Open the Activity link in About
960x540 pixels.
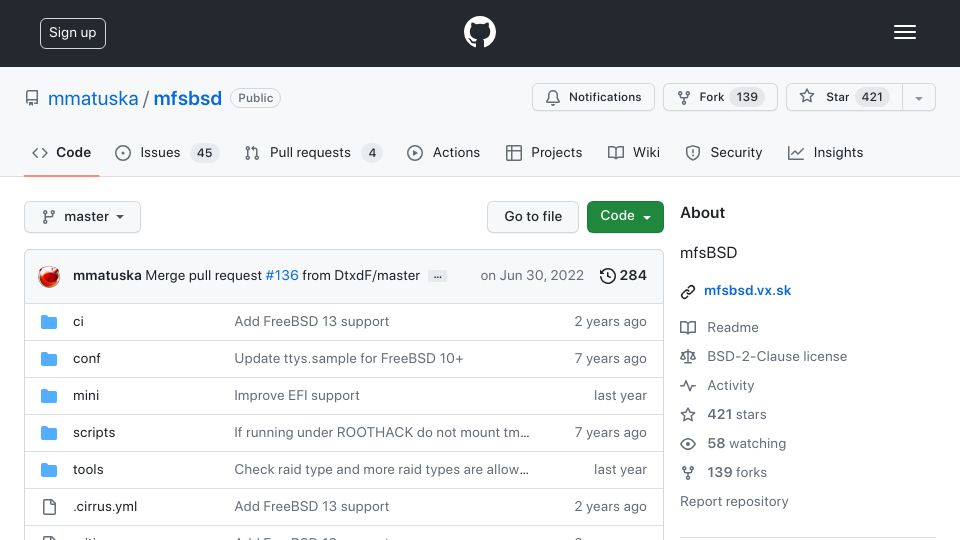coord(717,386)
